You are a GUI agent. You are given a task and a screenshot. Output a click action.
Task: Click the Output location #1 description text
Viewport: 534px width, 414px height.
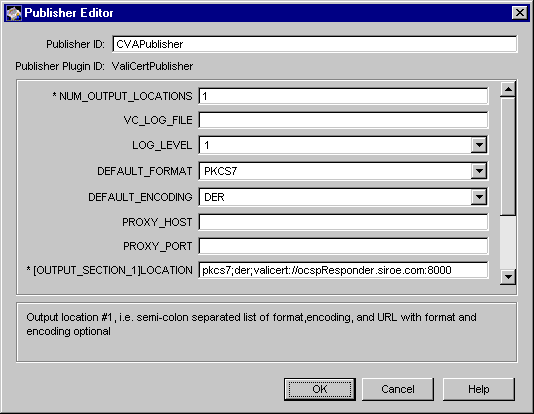251,324
